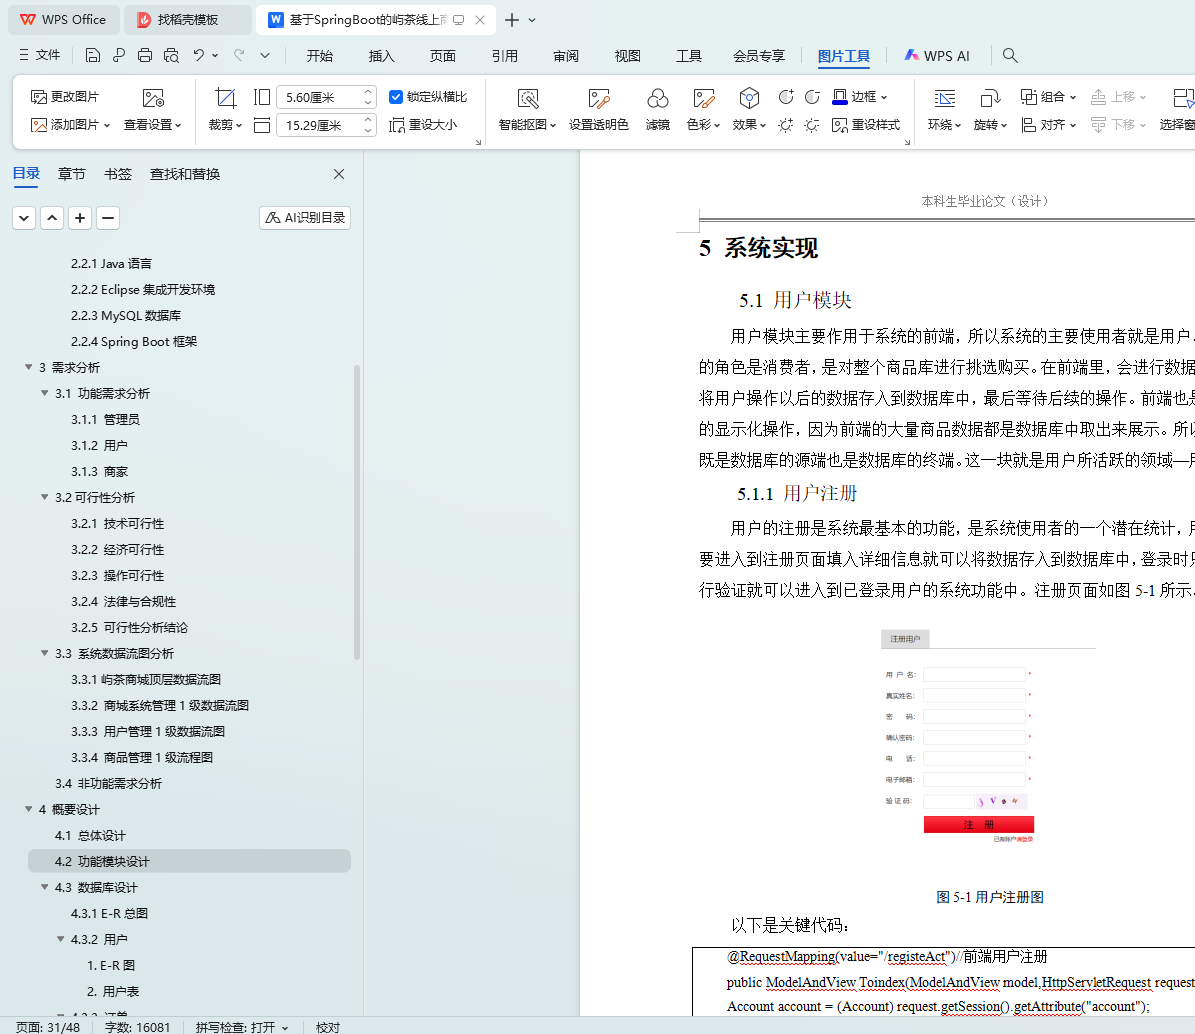Switch to the 审阅 ribbon tab
This screenshot has width=1195, height=1034.
[565, 56]
